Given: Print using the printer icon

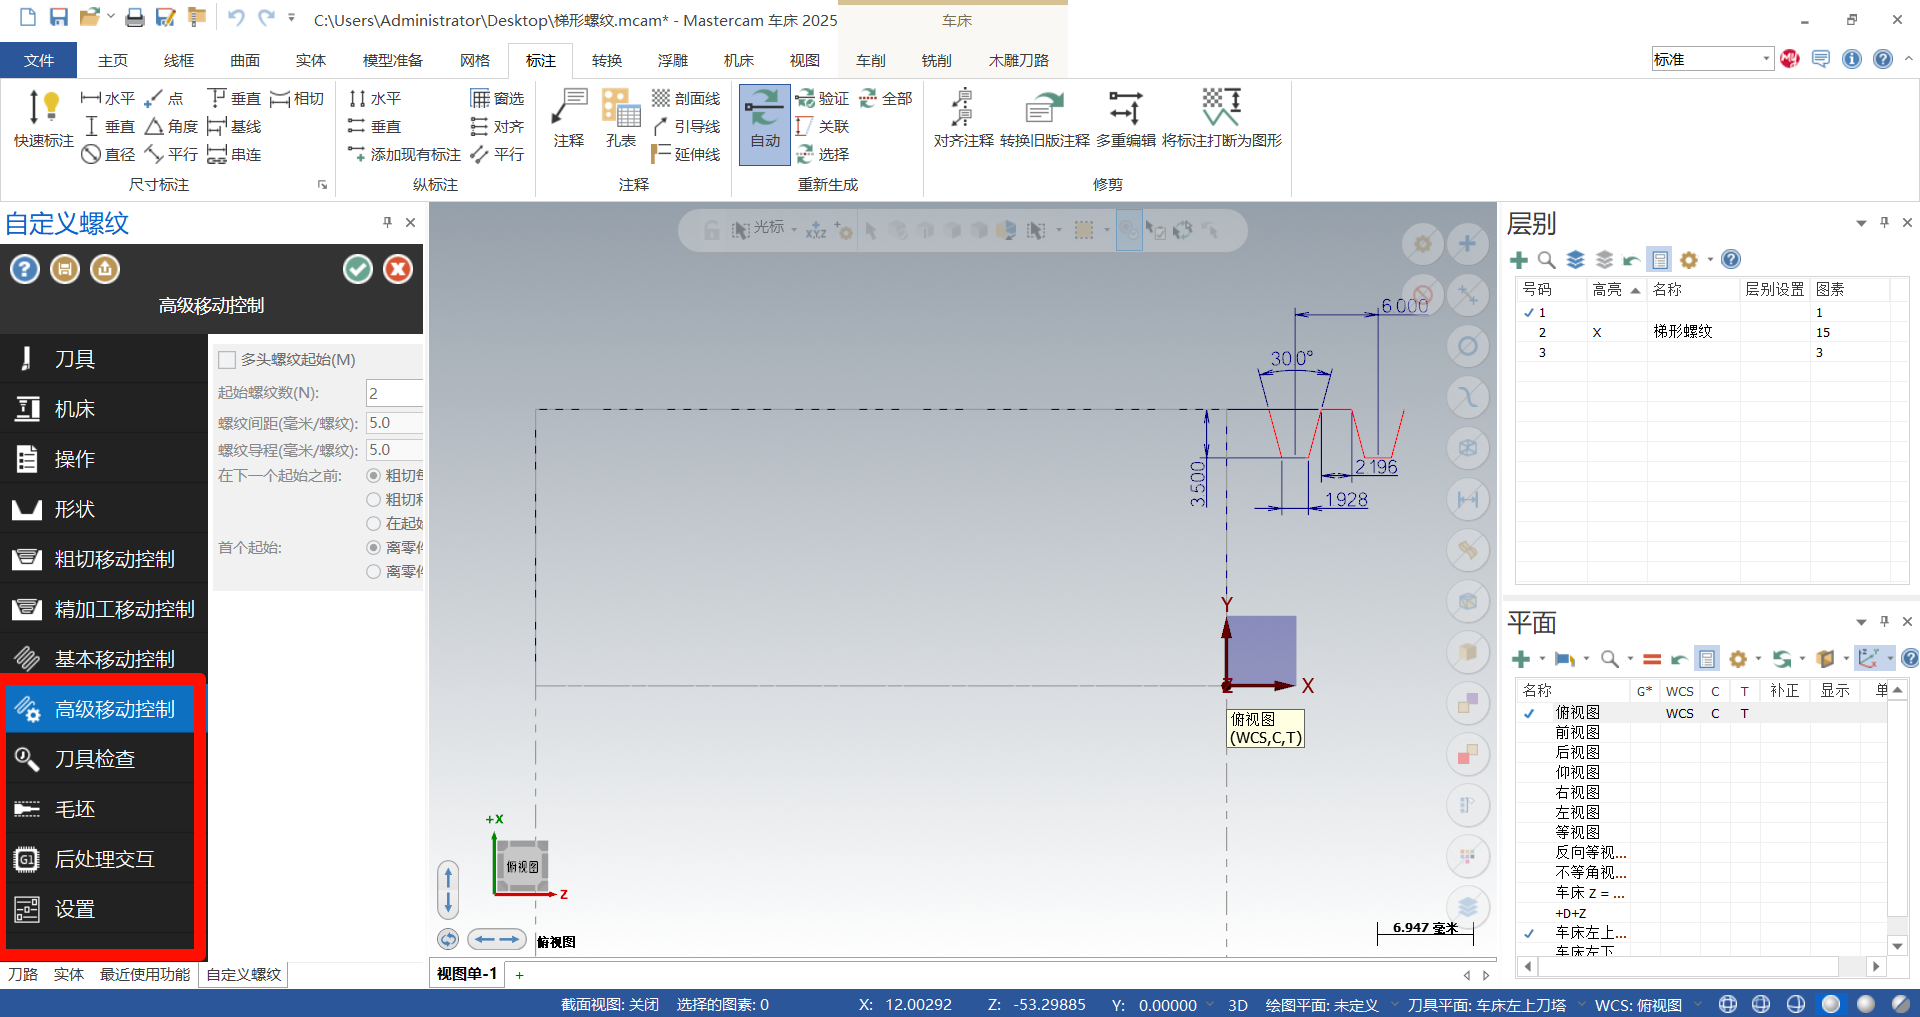Looking at the screenshot, I should tap(134, 17).
